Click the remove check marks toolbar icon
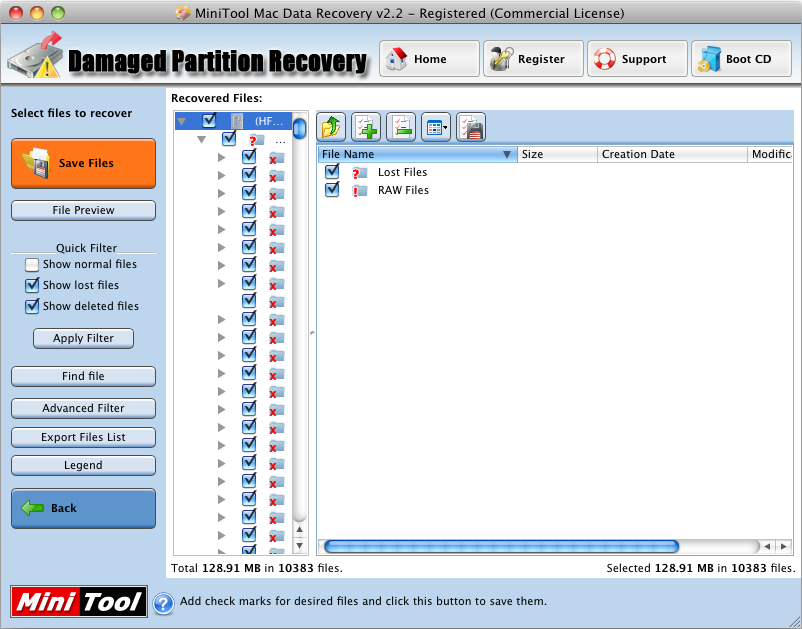Screen dimensions: 802x629 [x=401, y=127]
